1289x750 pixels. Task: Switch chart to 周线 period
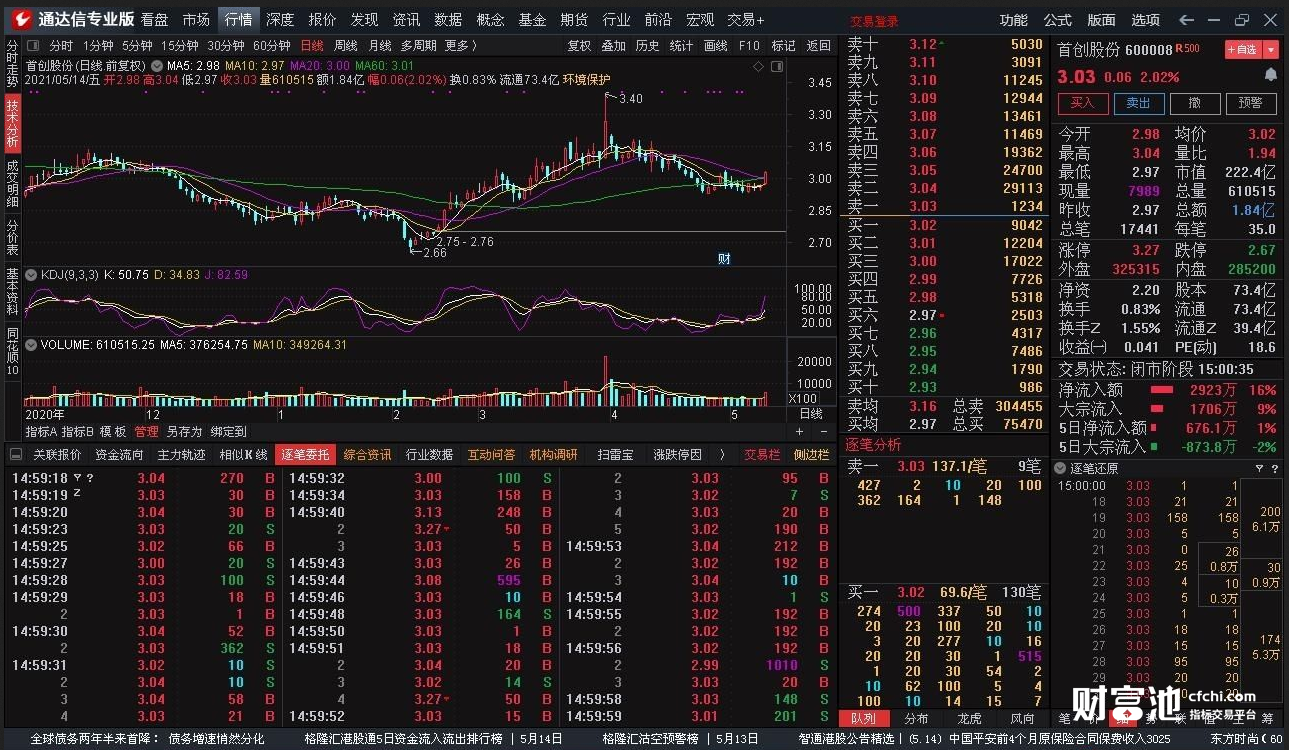click(x=345, y=45)
